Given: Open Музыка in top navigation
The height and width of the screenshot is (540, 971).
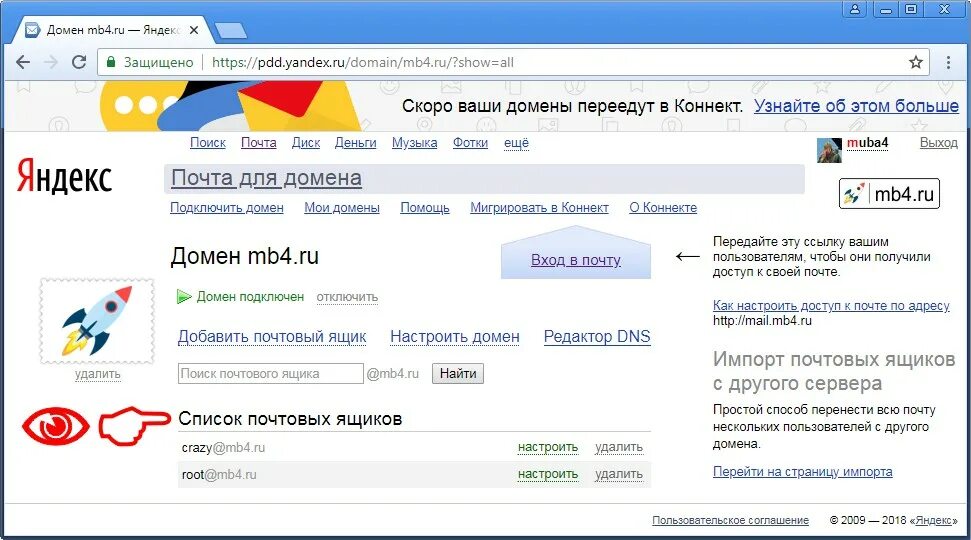Looking at the screenshot, I should 414,143.
